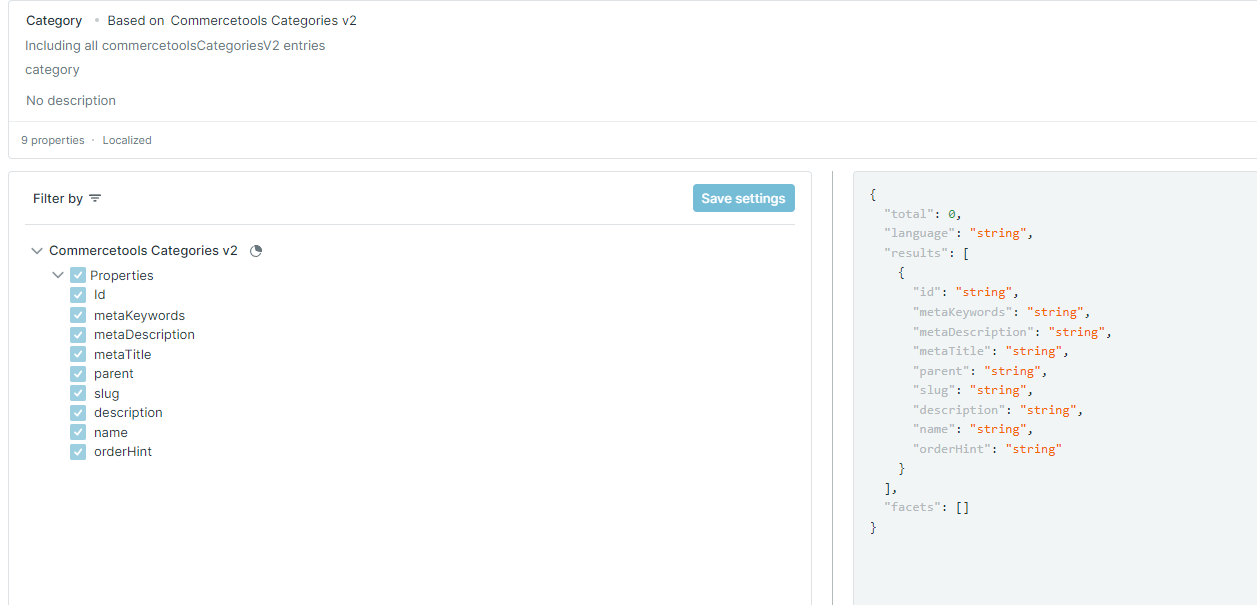Click the "facets" key in JSON preview
The height and width of the screenshot is (605, 1257).
912,507
